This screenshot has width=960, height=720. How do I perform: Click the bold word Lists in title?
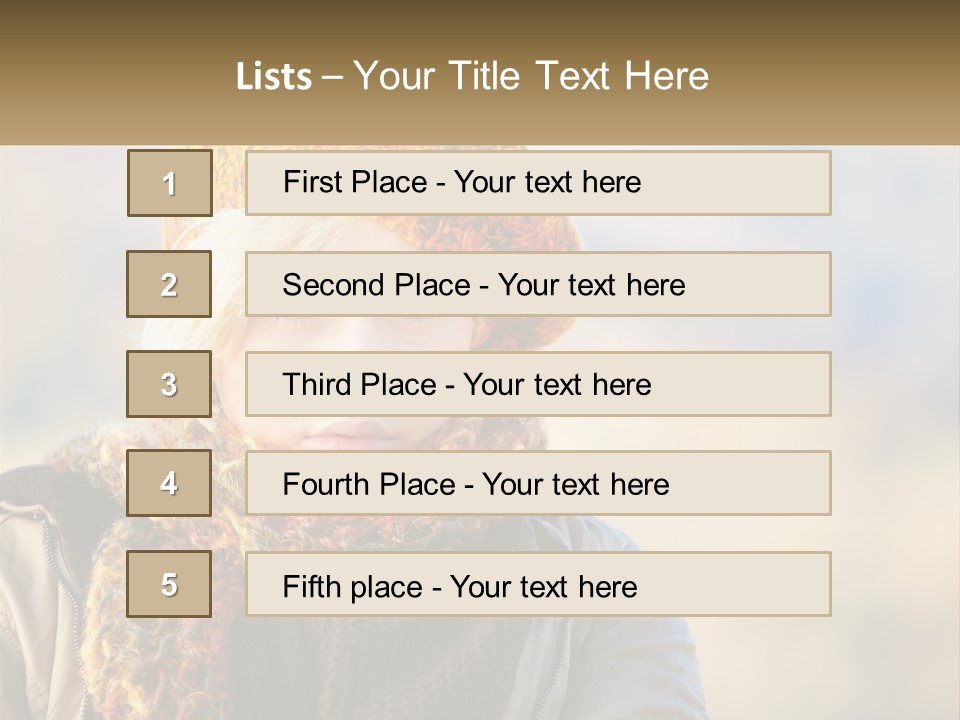[x=274, y=77]
